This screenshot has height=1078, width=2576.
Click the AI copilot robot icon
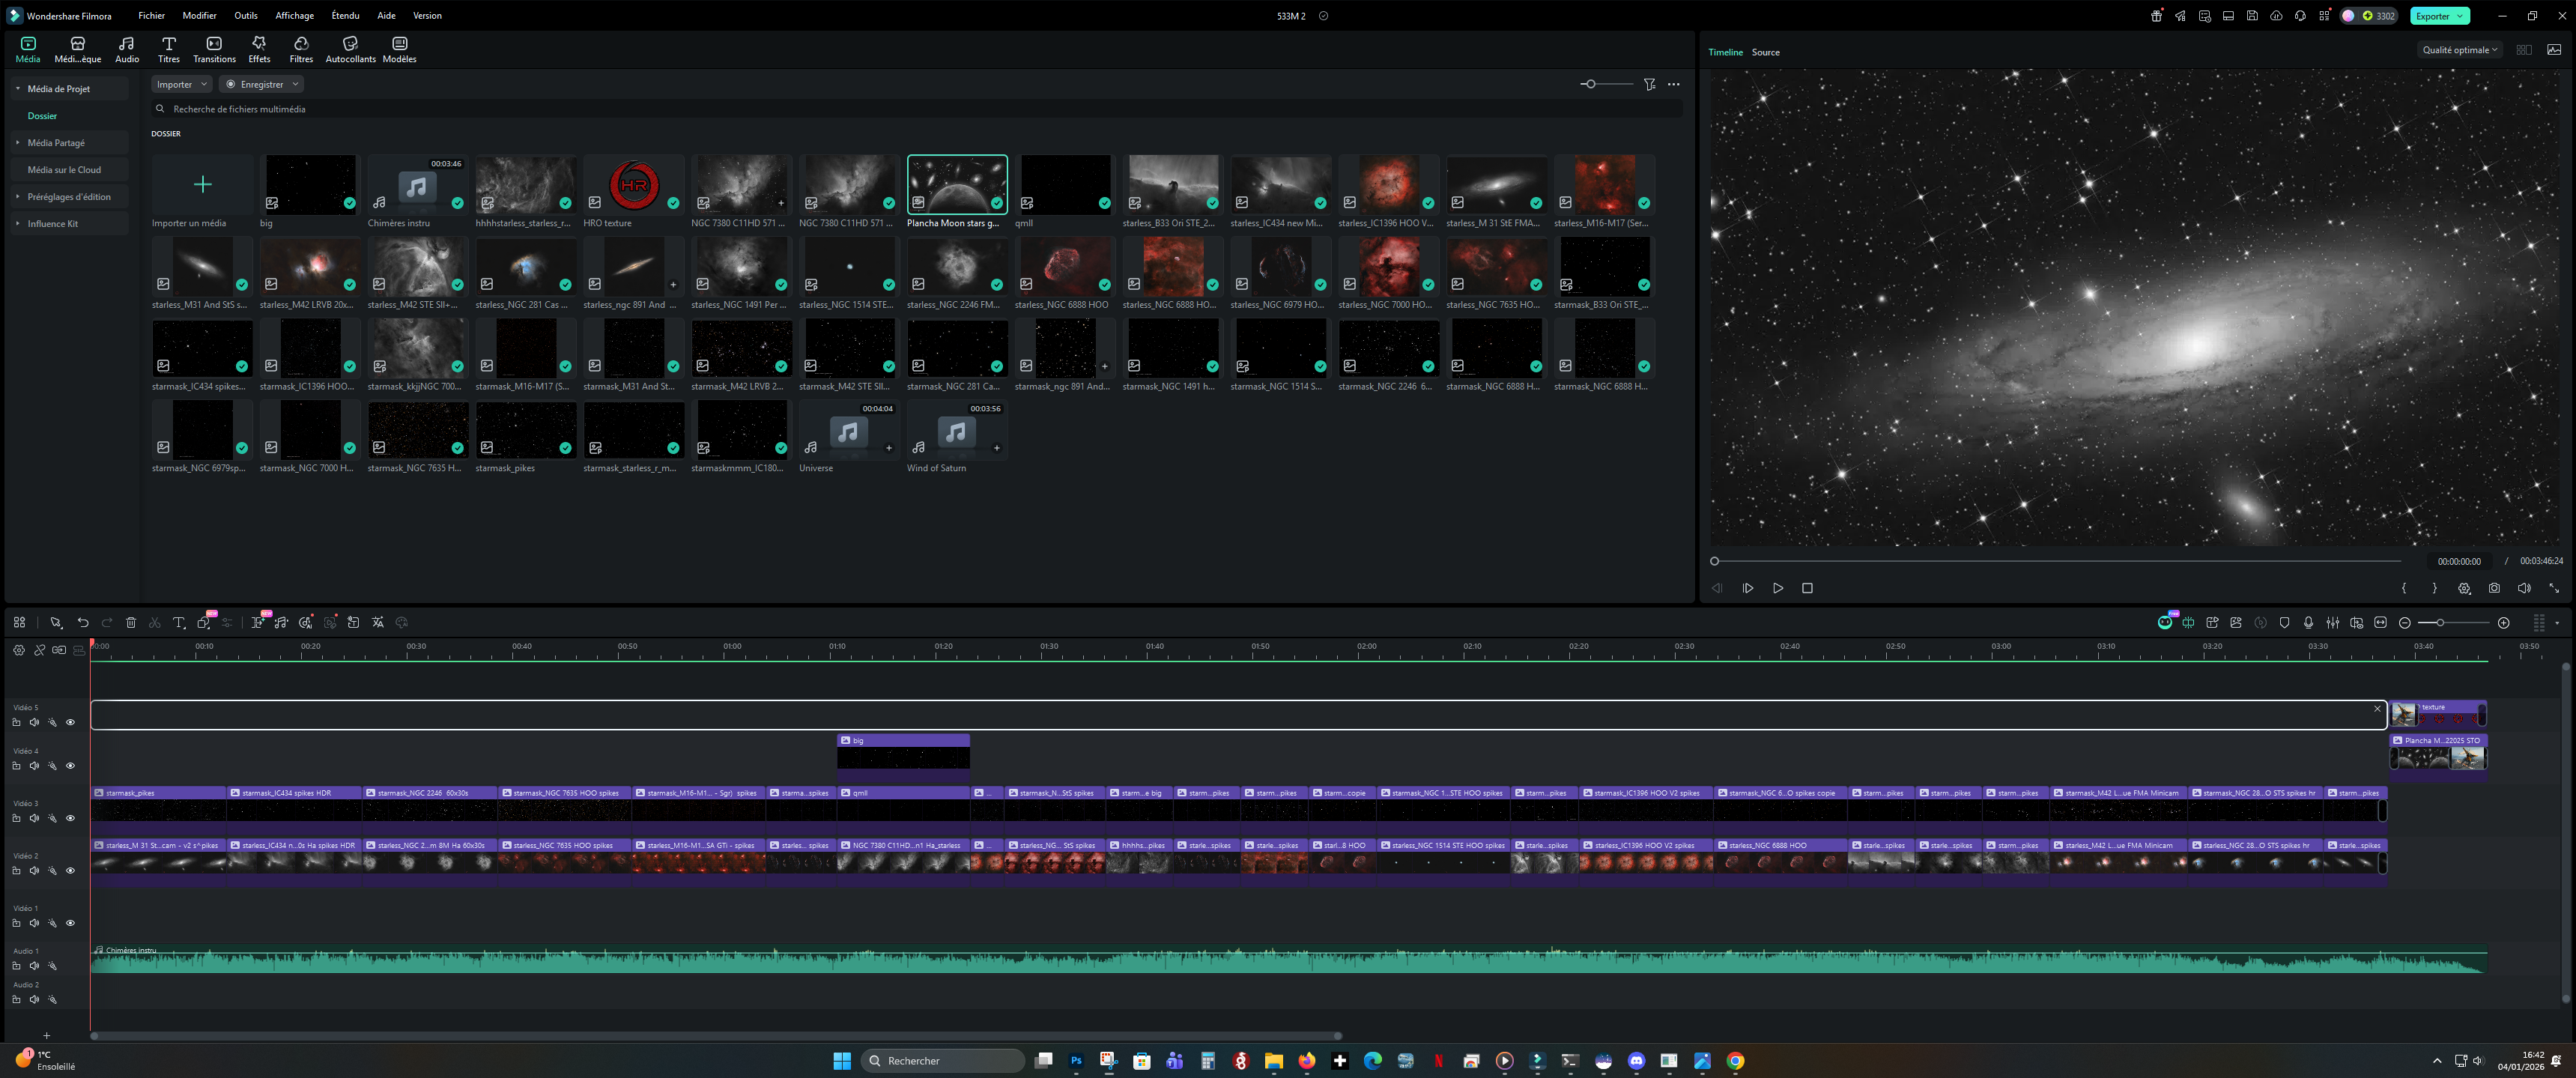coord(2165,623)
